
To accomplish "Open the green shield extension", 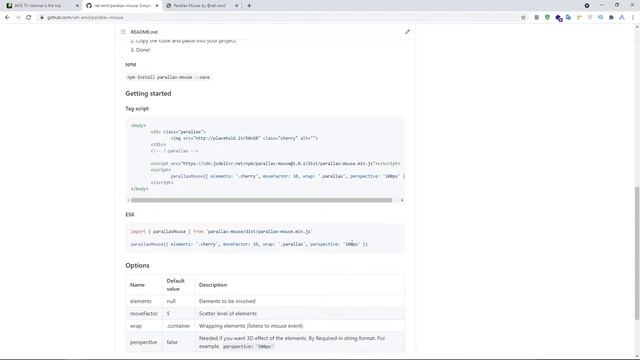I will tap(547, 18).
